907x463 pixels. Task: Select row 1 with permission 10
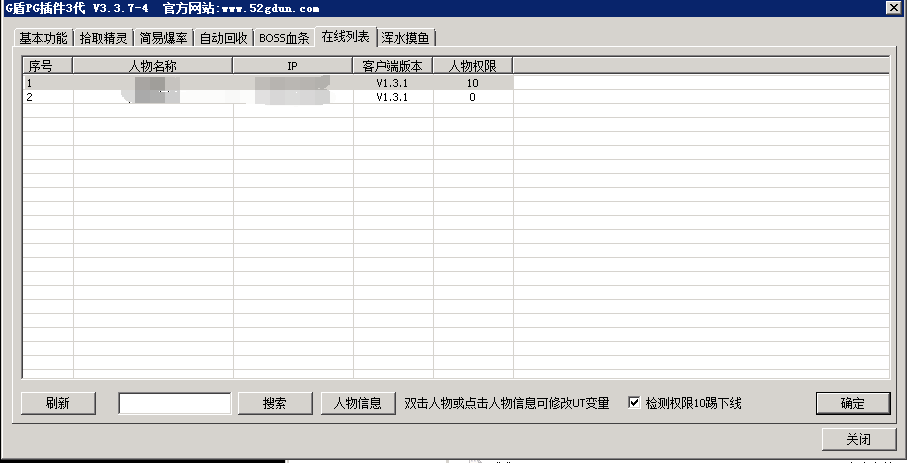[x=268, y=83]
